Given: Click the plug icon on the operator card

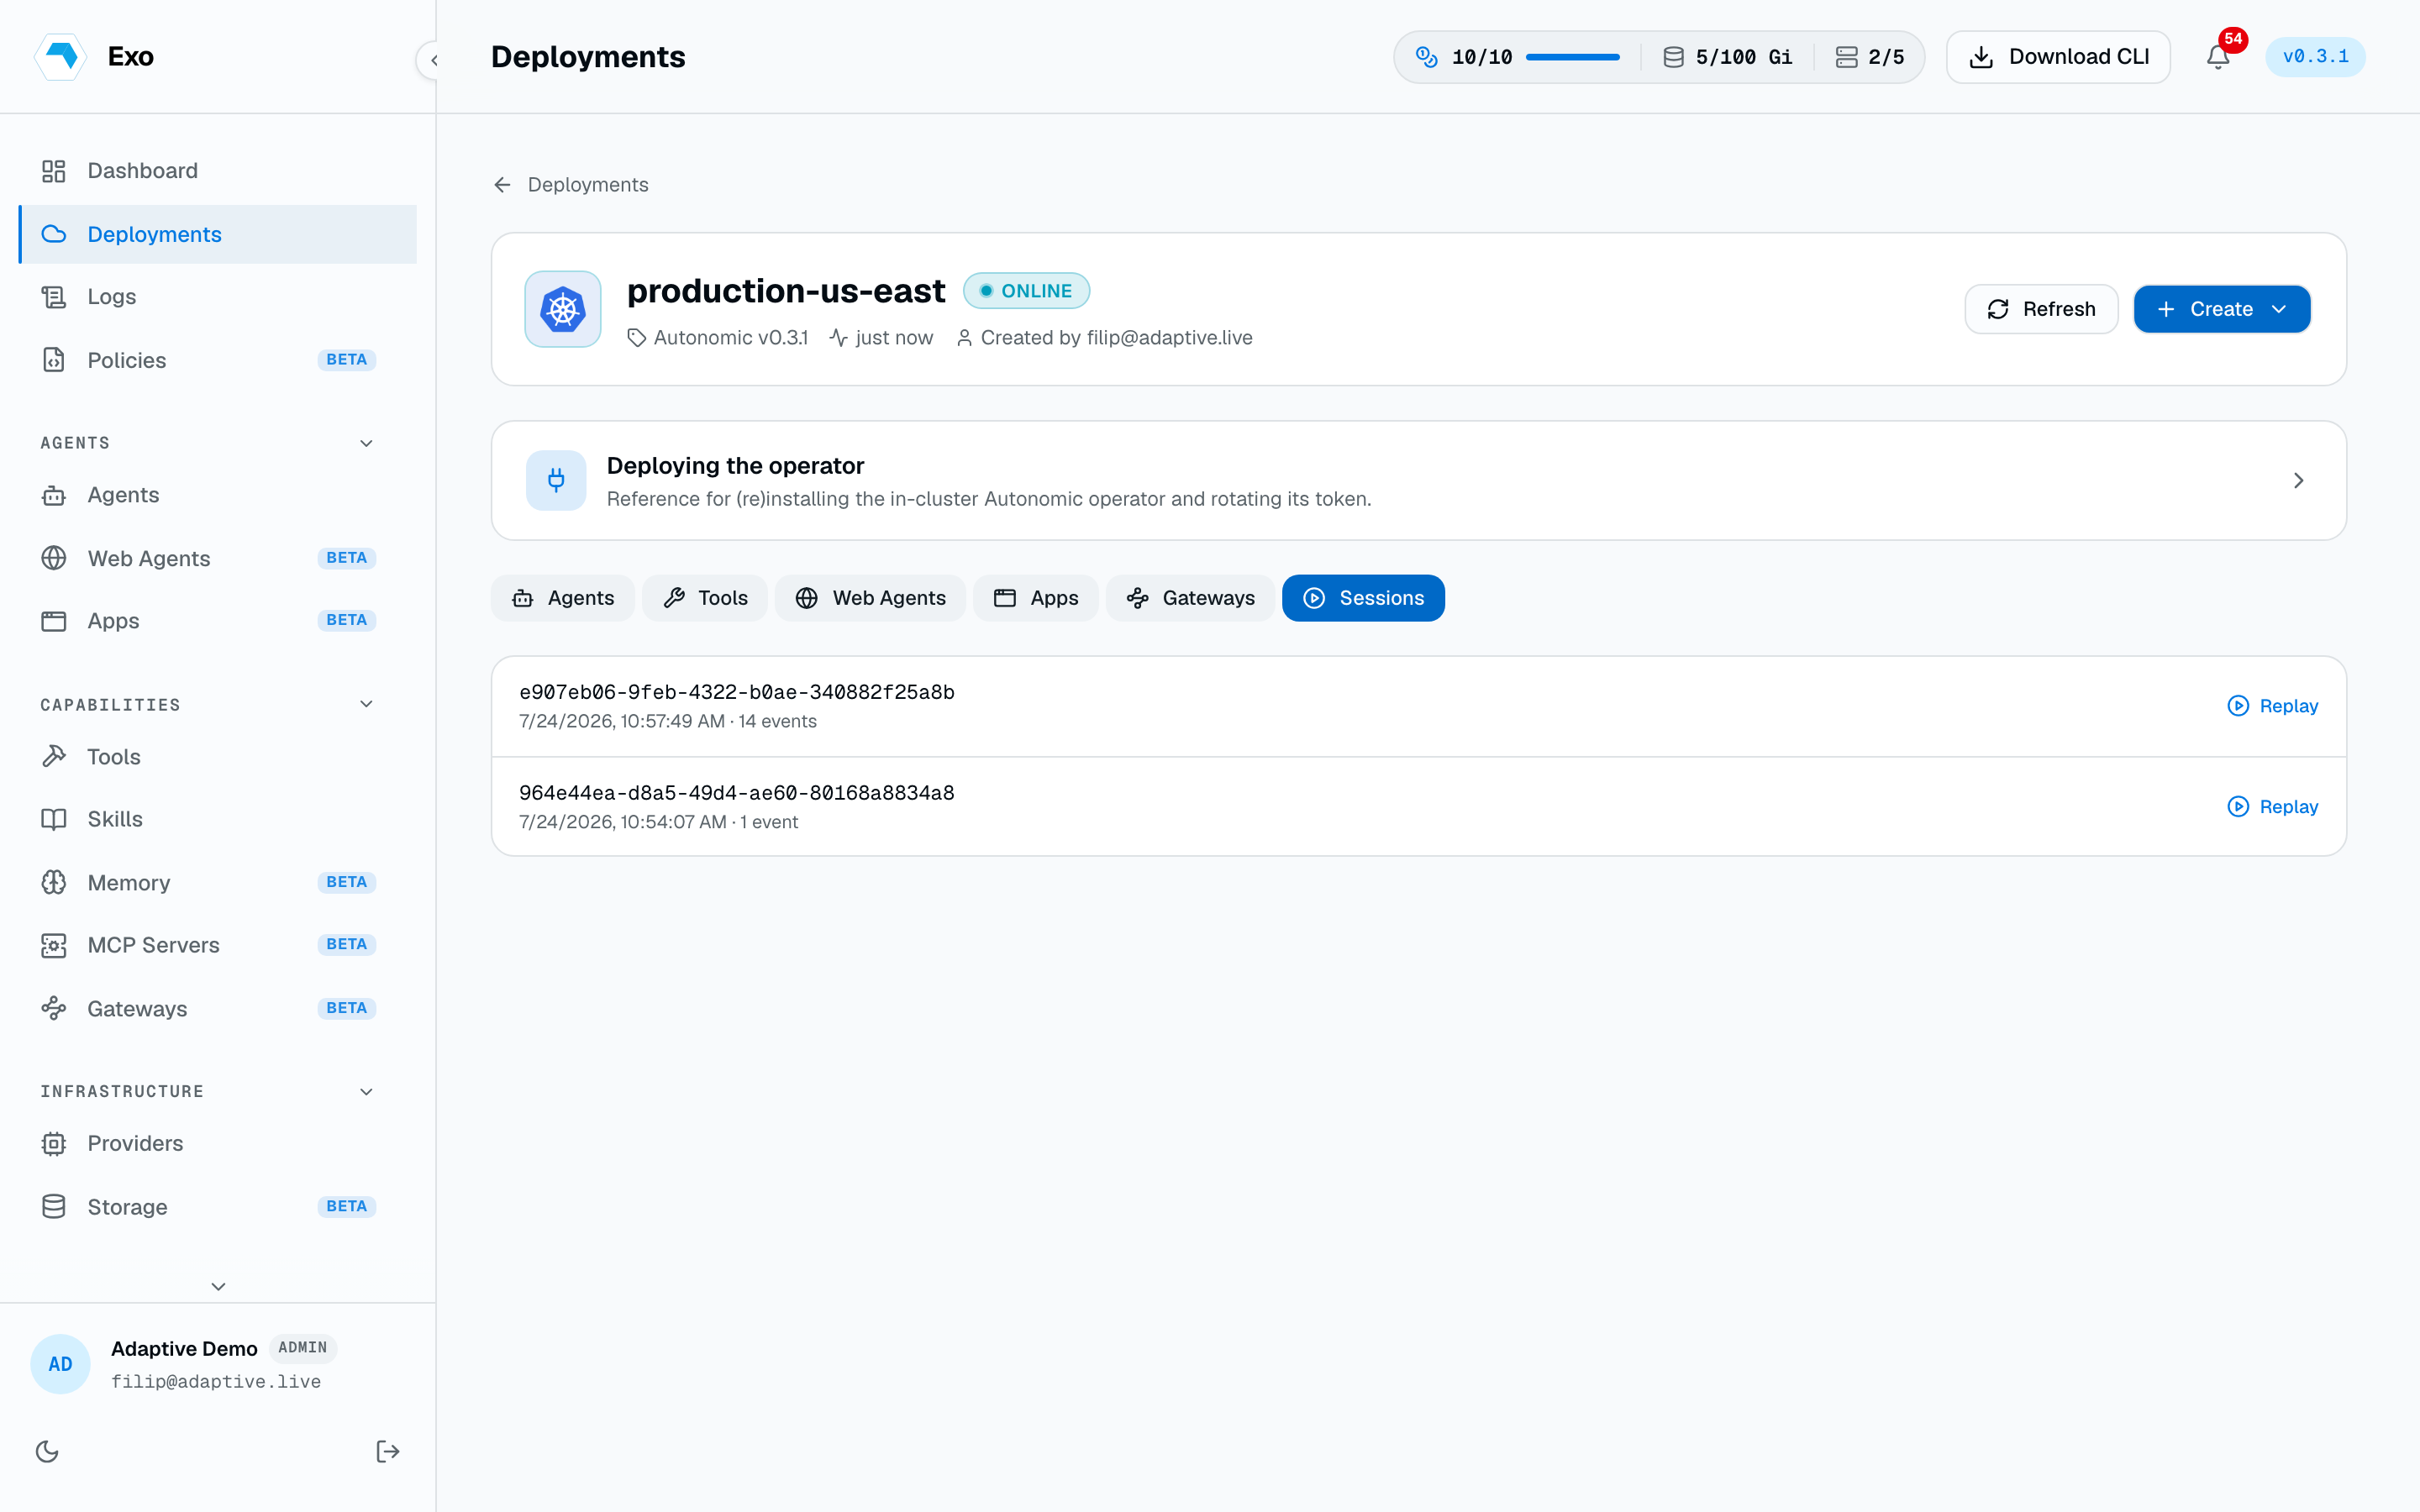Looking at the screenshot, I should 556,481.
